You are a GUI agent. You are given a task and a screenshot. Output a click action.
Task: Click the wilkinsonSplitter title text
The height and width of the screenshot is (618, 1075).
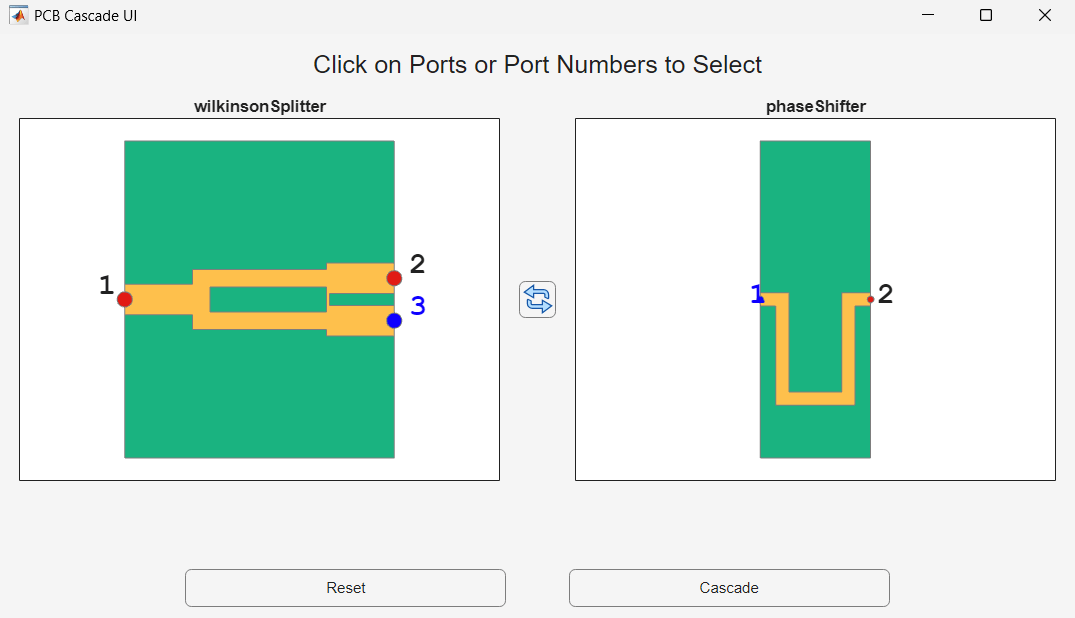pos(260,106)
